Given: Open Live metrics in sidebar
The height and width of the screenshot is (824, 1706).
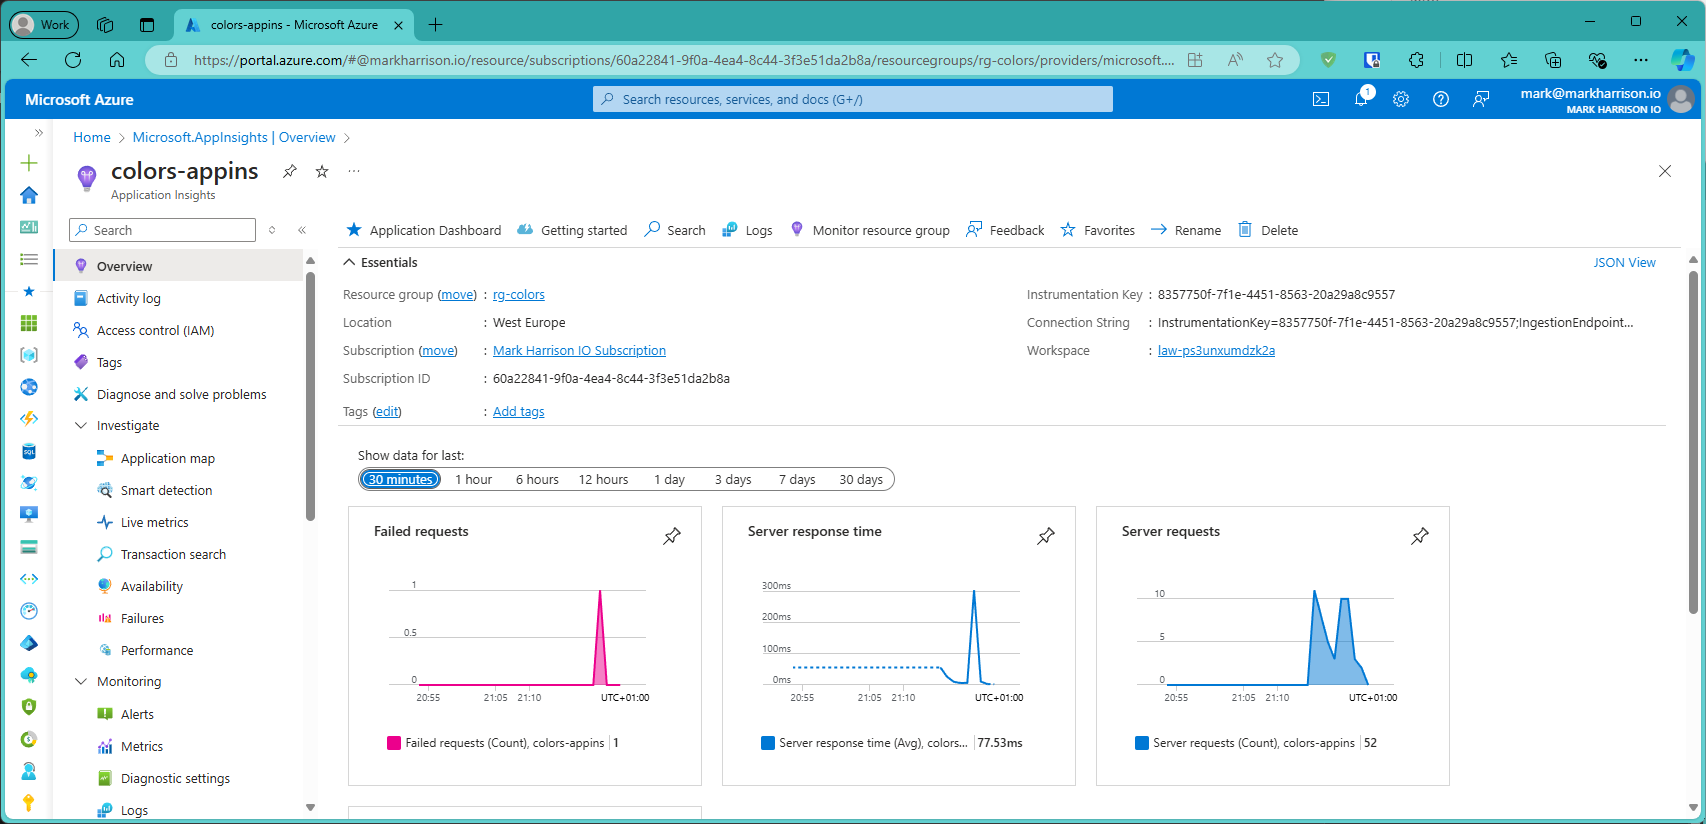Looking at the screenshot, I should point(154,522).
